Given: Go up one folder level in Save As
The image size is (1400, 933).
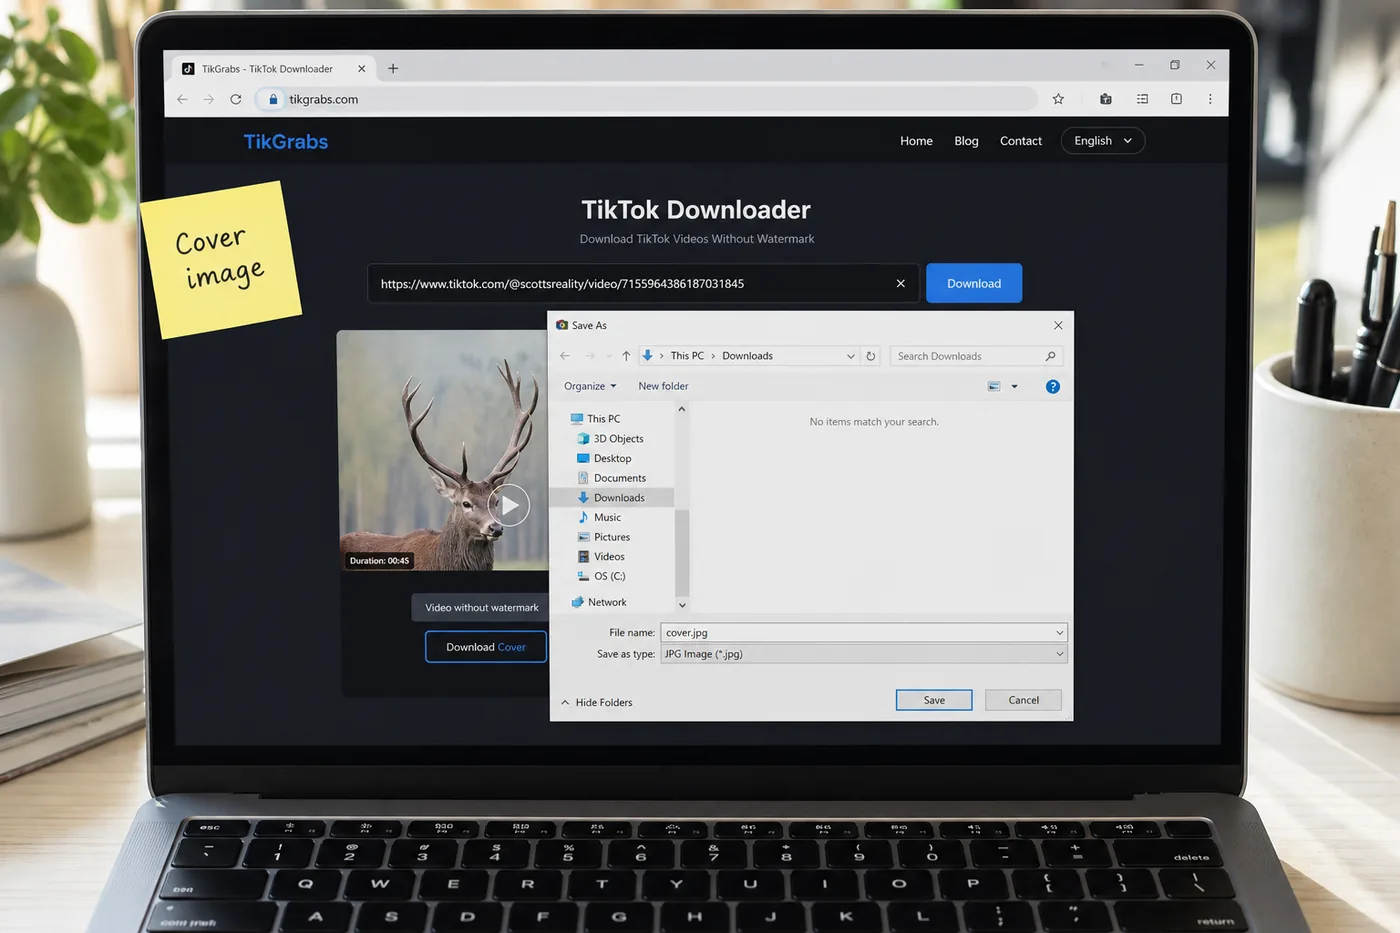Looking at the screenshot, I should [626, 356].
